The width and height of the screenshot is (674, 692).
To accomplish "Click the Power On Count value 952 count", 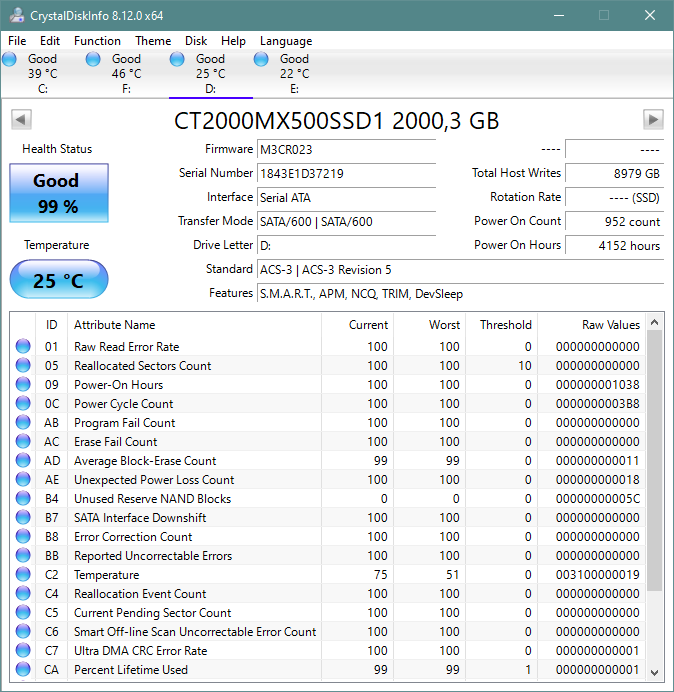I will (614, 221).
